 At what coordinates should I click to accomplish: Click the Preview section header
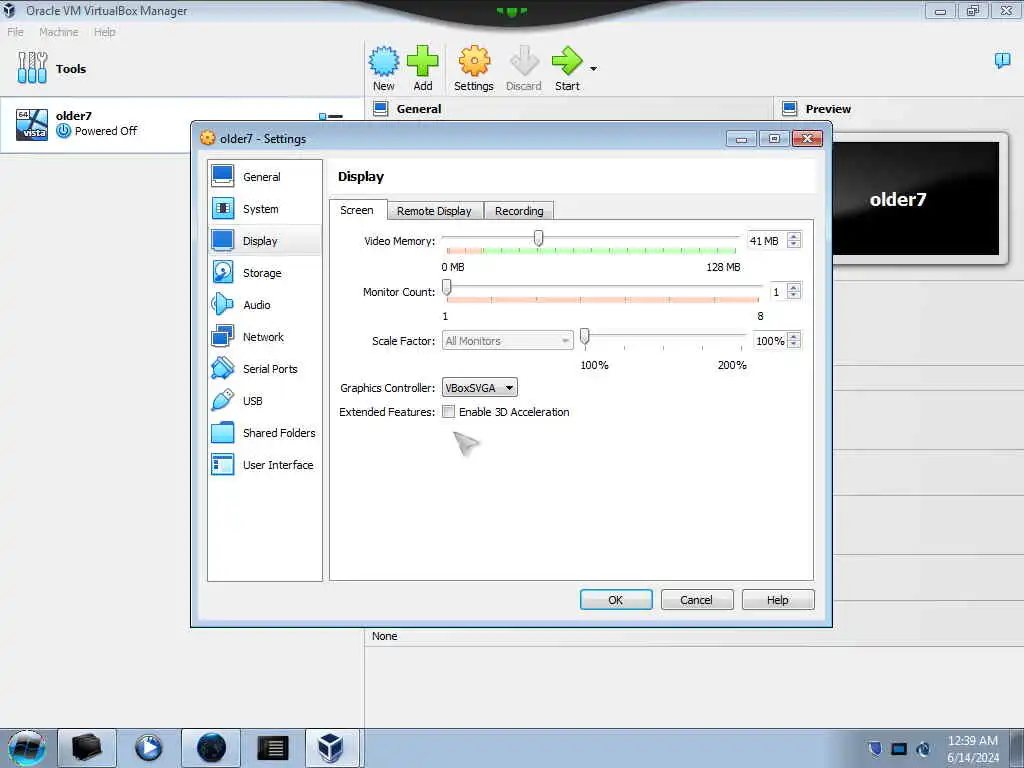(828, 109)
